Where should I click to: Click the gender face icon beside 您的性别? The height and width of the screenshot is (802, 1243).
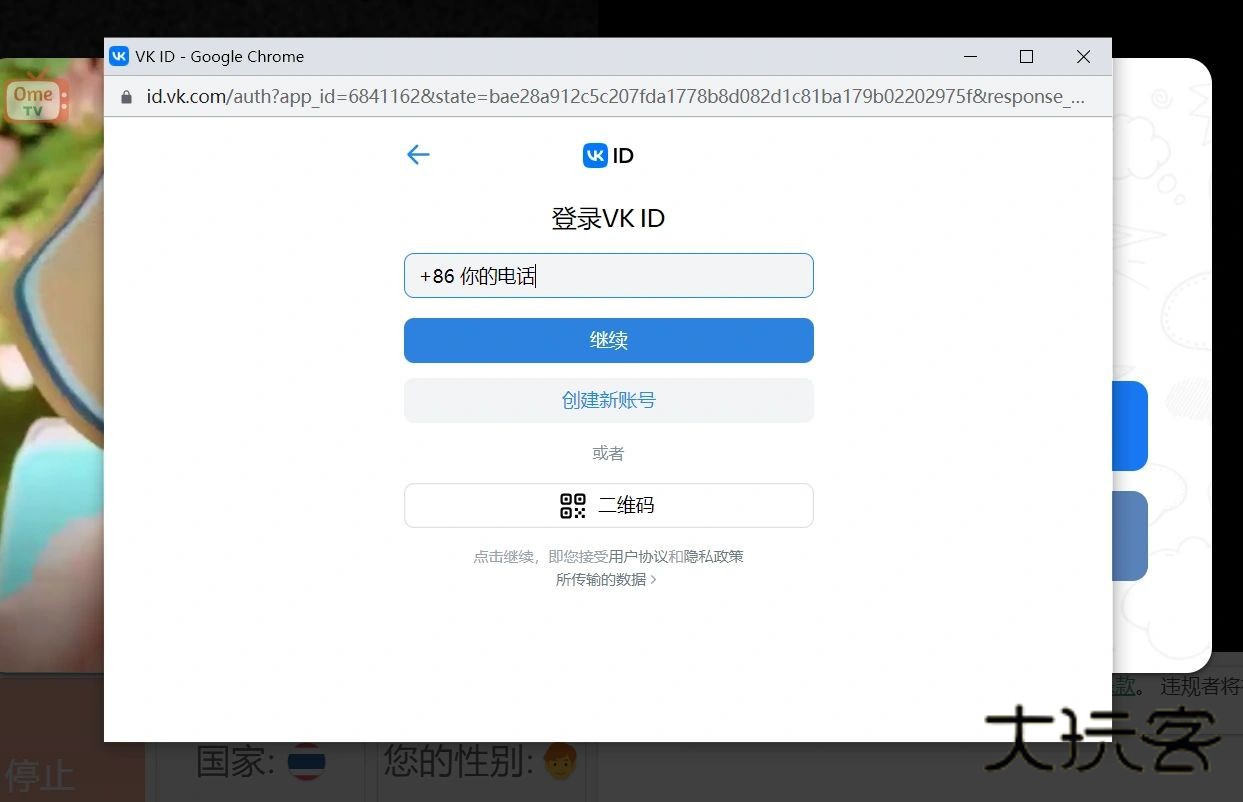560,763
